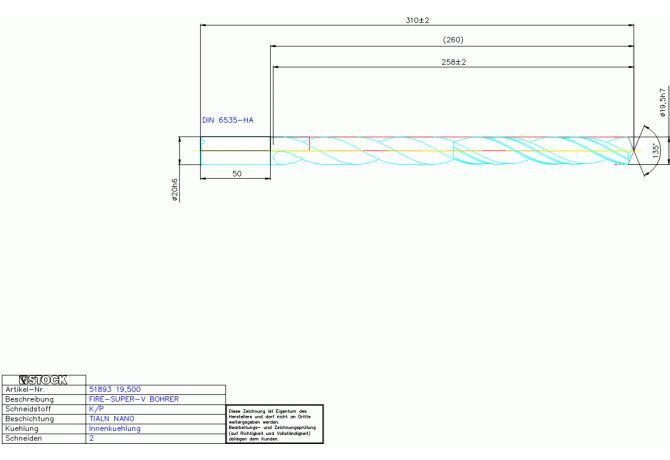Image resolution: width=670 pixels, height=460 pixels.
Task: Click the 258±2 flute length dimension
Action: coord(453,62)
